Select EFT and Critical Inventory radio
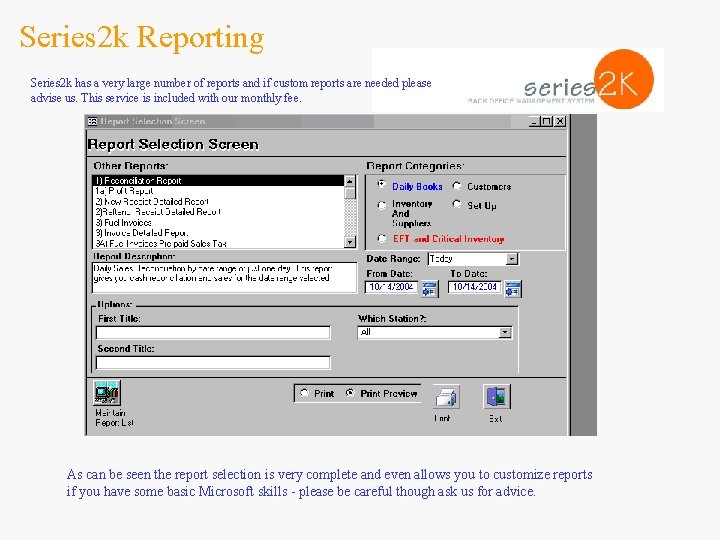Screen dimensions: 720x540 [x=382, y=238]
